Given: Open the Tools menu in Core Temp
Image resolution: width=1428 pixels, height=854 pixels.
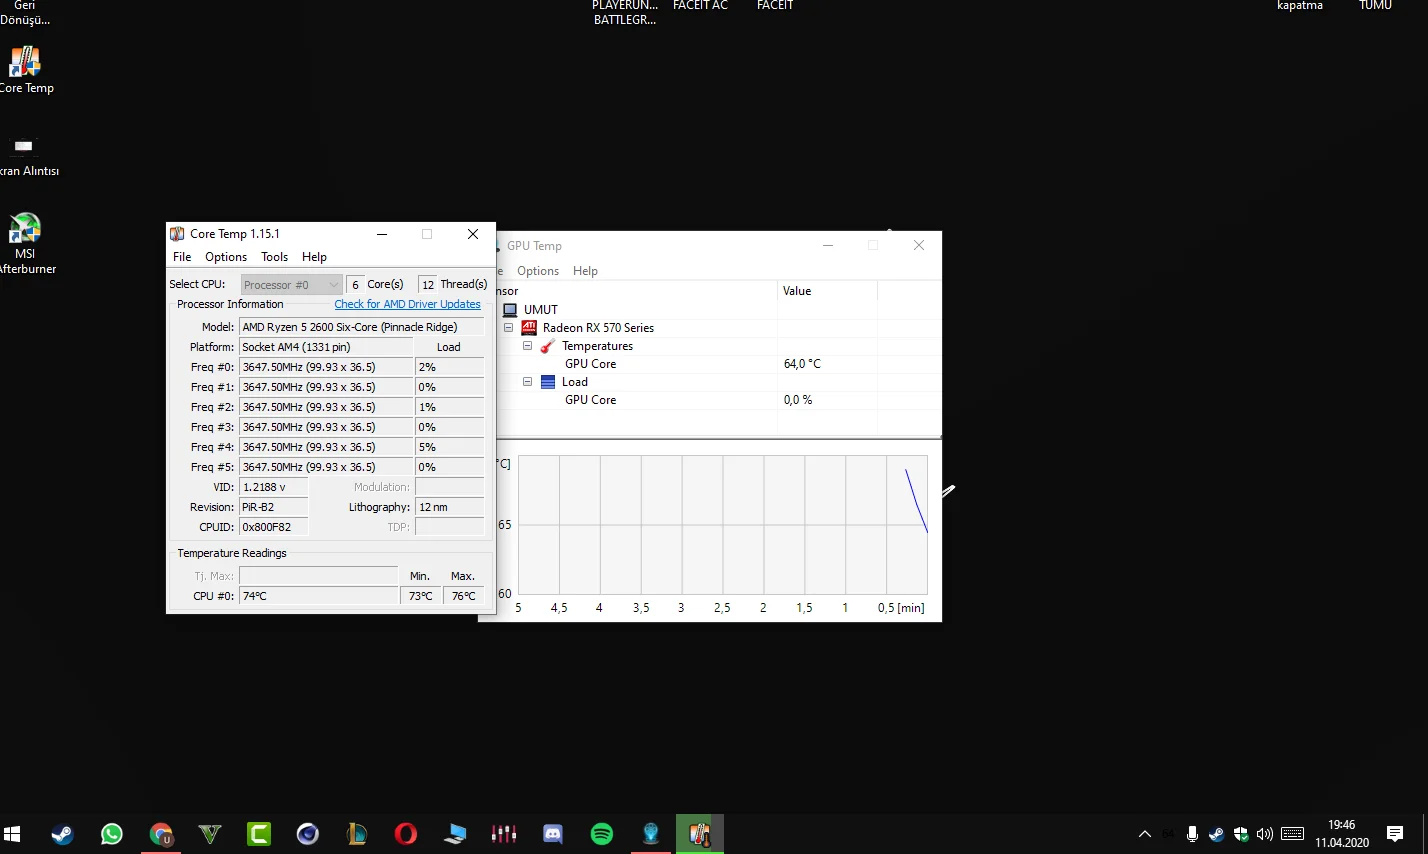Looking at the screenshot, I should click(x=274, y=257).
